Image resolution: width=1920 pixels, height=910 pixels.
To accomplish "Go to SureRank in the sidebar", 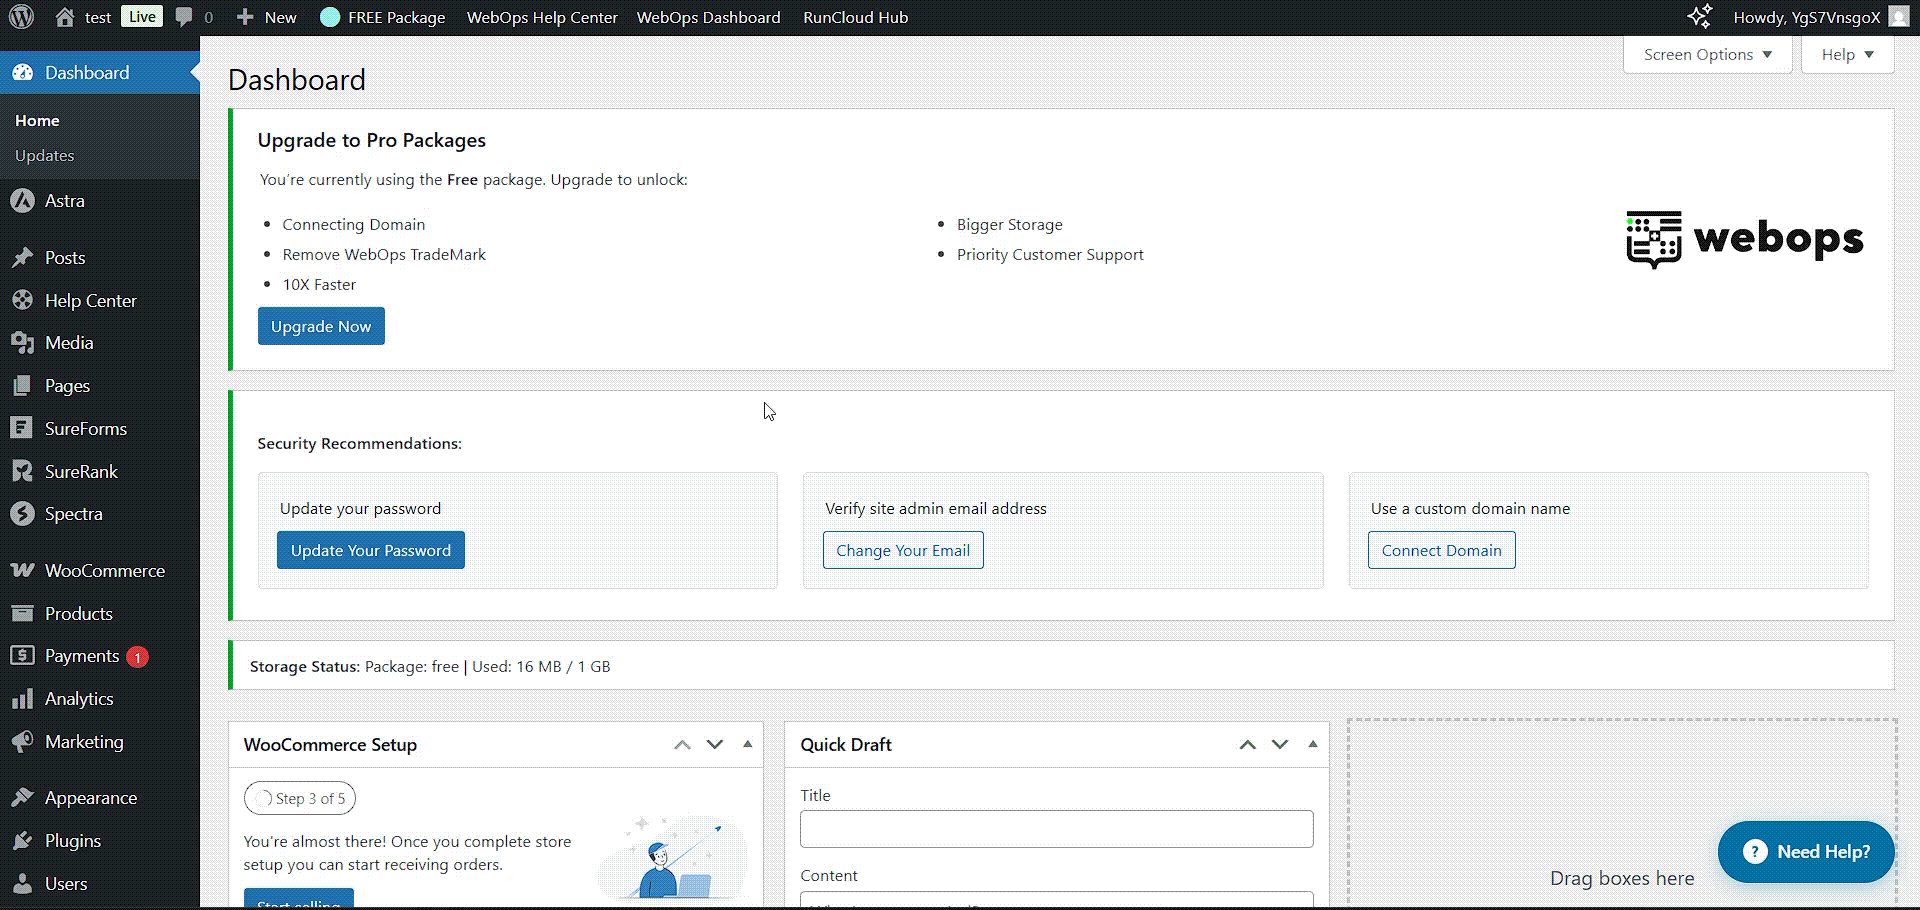I will pos(81,472).
